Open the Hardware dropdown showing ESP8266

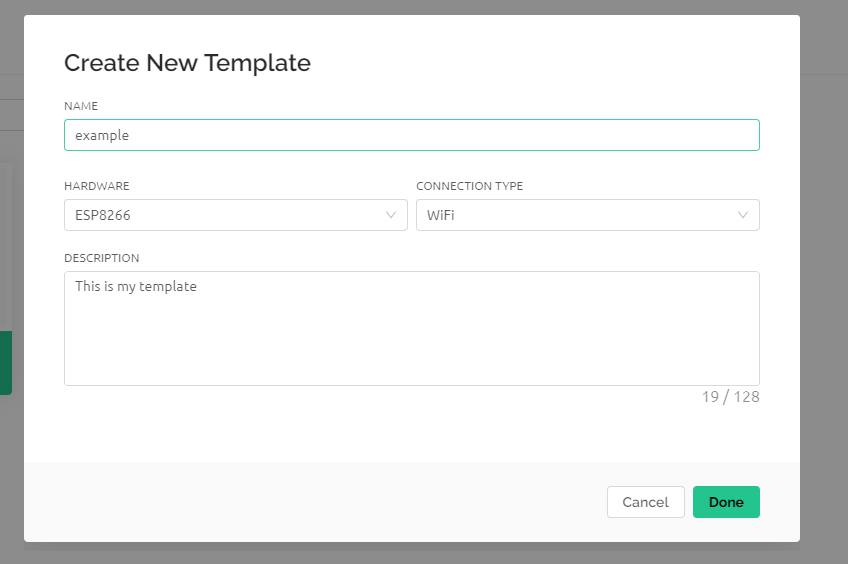(225, 215)
